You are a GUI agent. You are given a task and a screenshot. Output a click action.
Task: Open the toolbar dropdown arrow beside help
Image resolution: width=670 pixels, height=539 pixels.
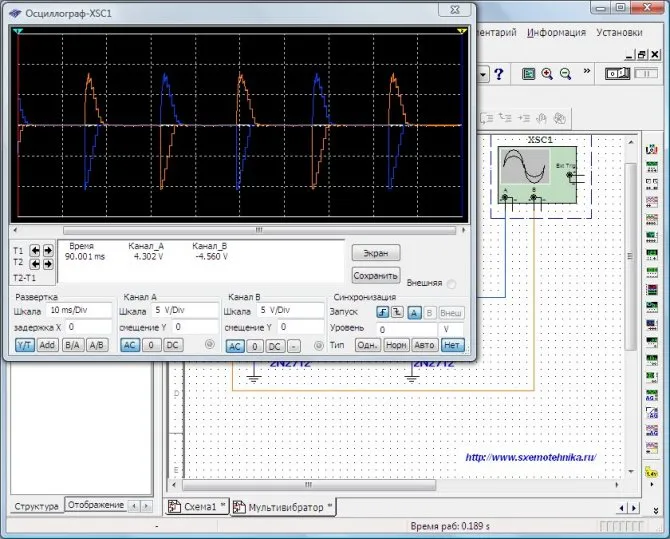coord(483,74)
